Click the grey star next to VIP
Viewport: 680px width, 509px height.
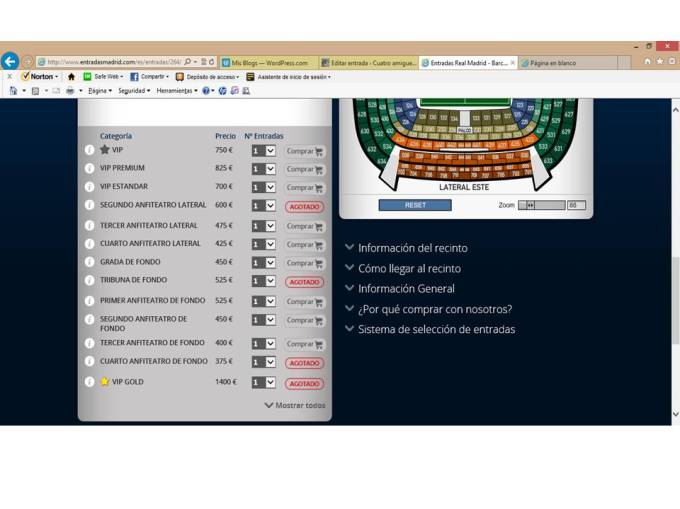[105, 150]
